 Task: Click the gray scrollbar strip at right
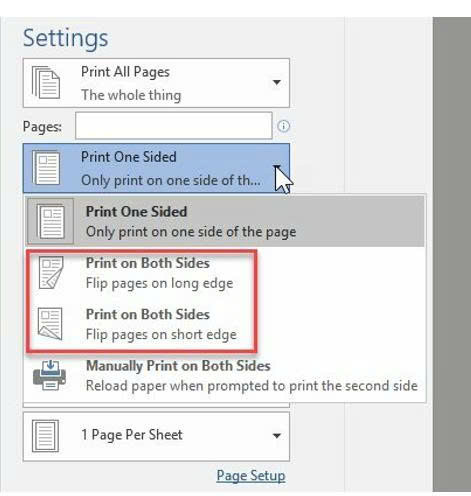(452, 254)
